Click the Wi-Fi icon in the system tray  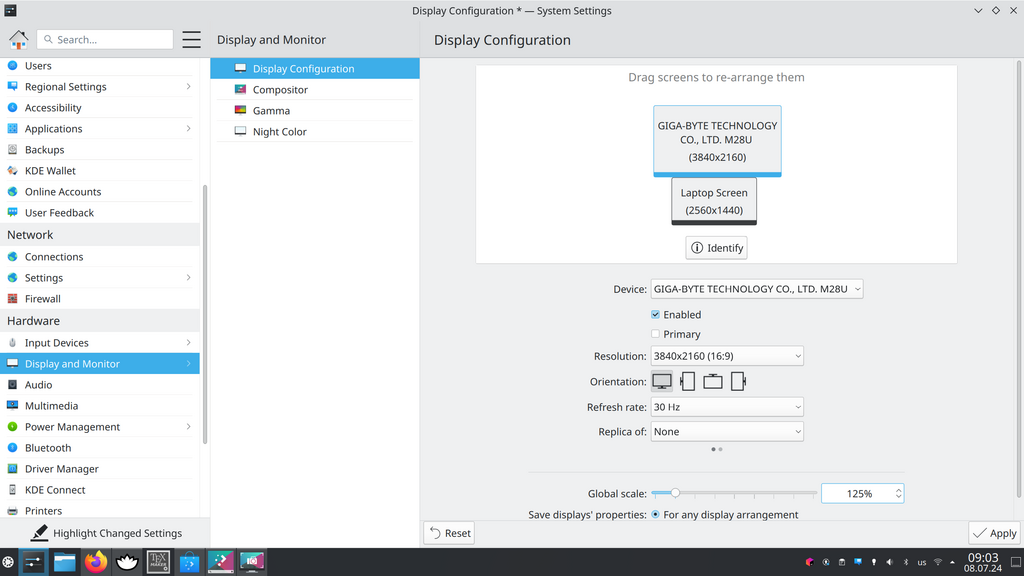tap(938, 562)
